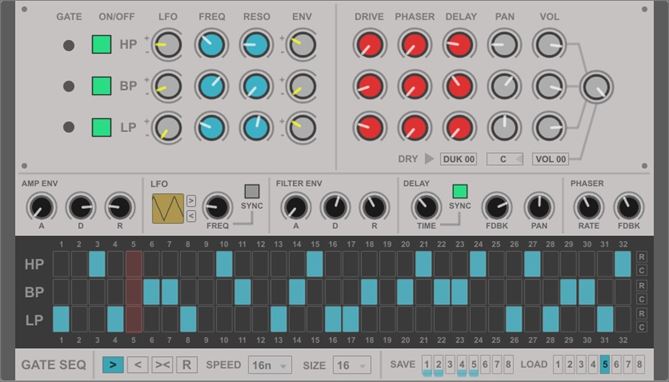The height and width of the screenshot is (382, 669).
Task: Toggle HP sequencer step 32
Action: point(623,264)
